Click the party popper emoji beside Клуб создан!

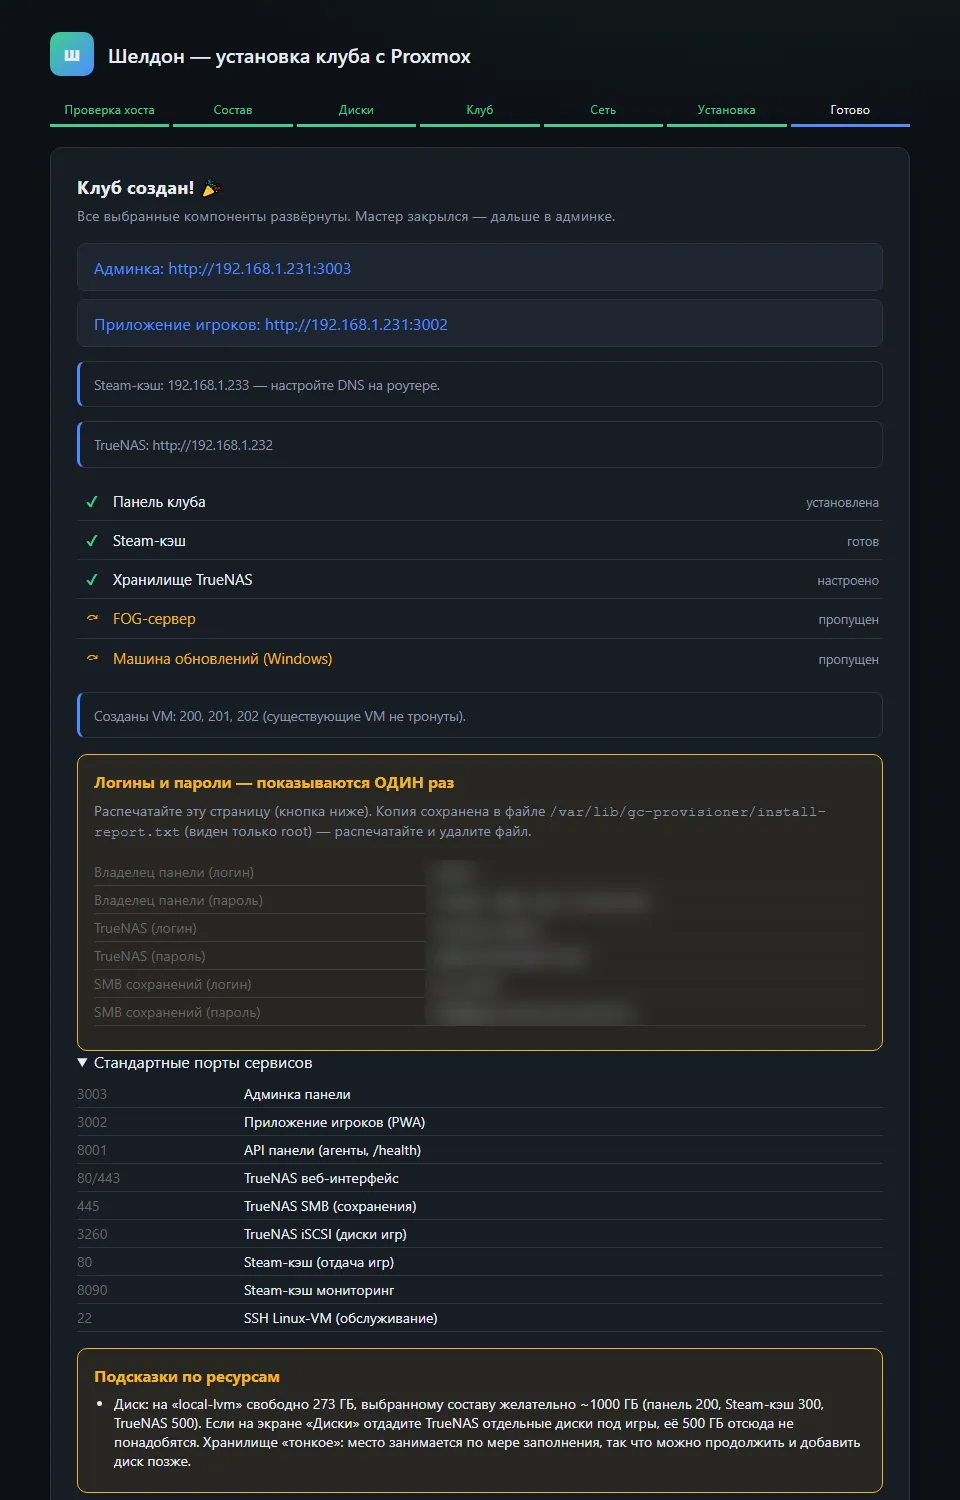point(211,188)
